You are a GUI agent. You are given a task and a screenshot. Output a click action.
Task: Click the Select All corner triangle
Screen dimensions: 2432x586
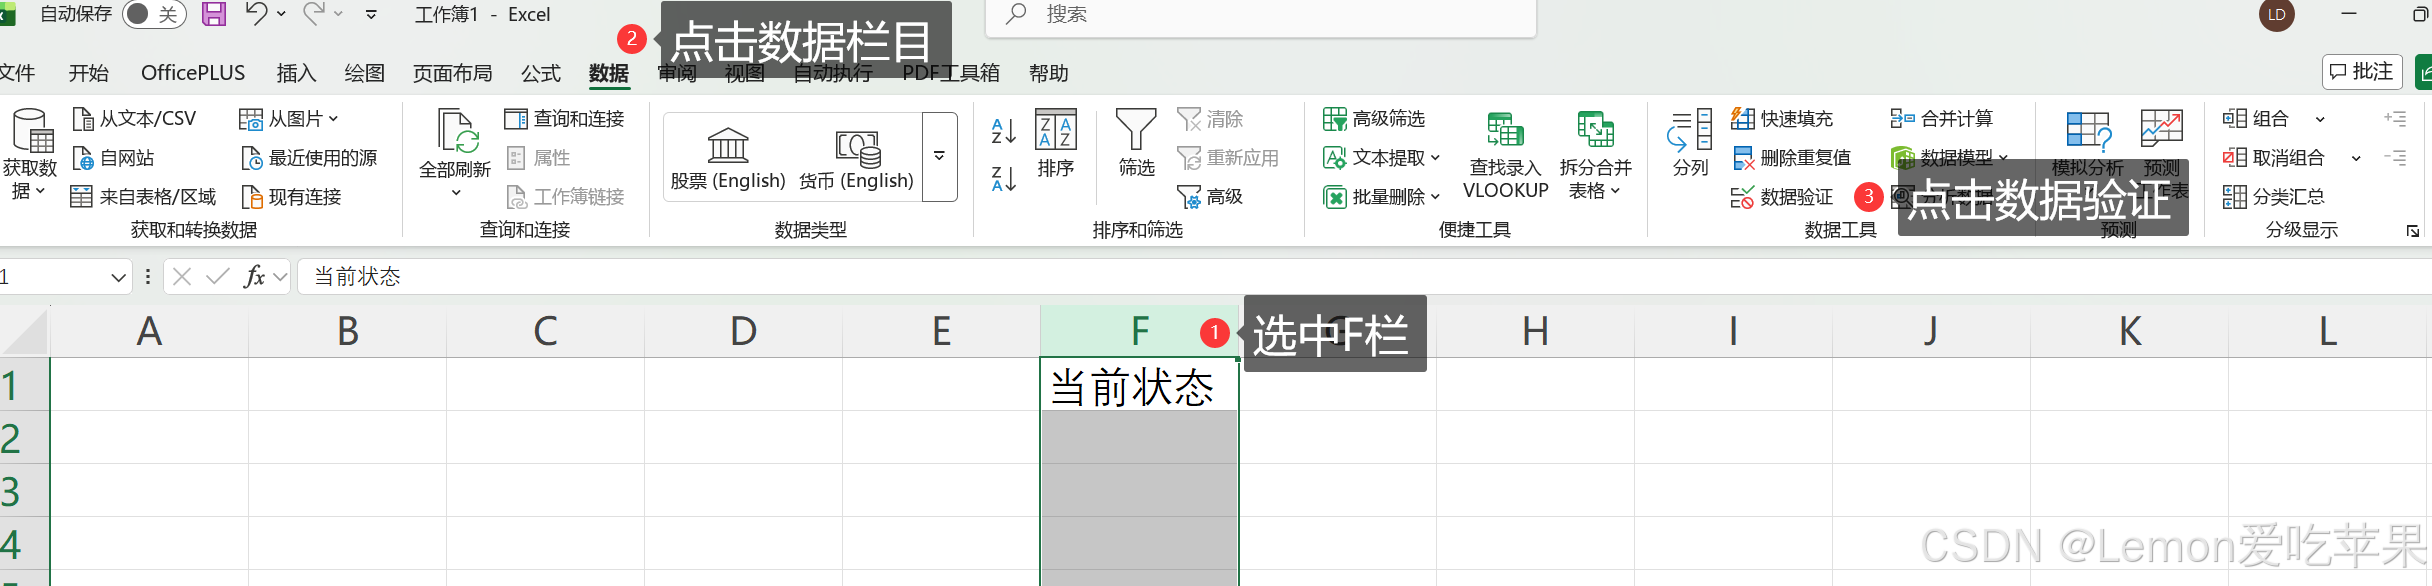26,333
